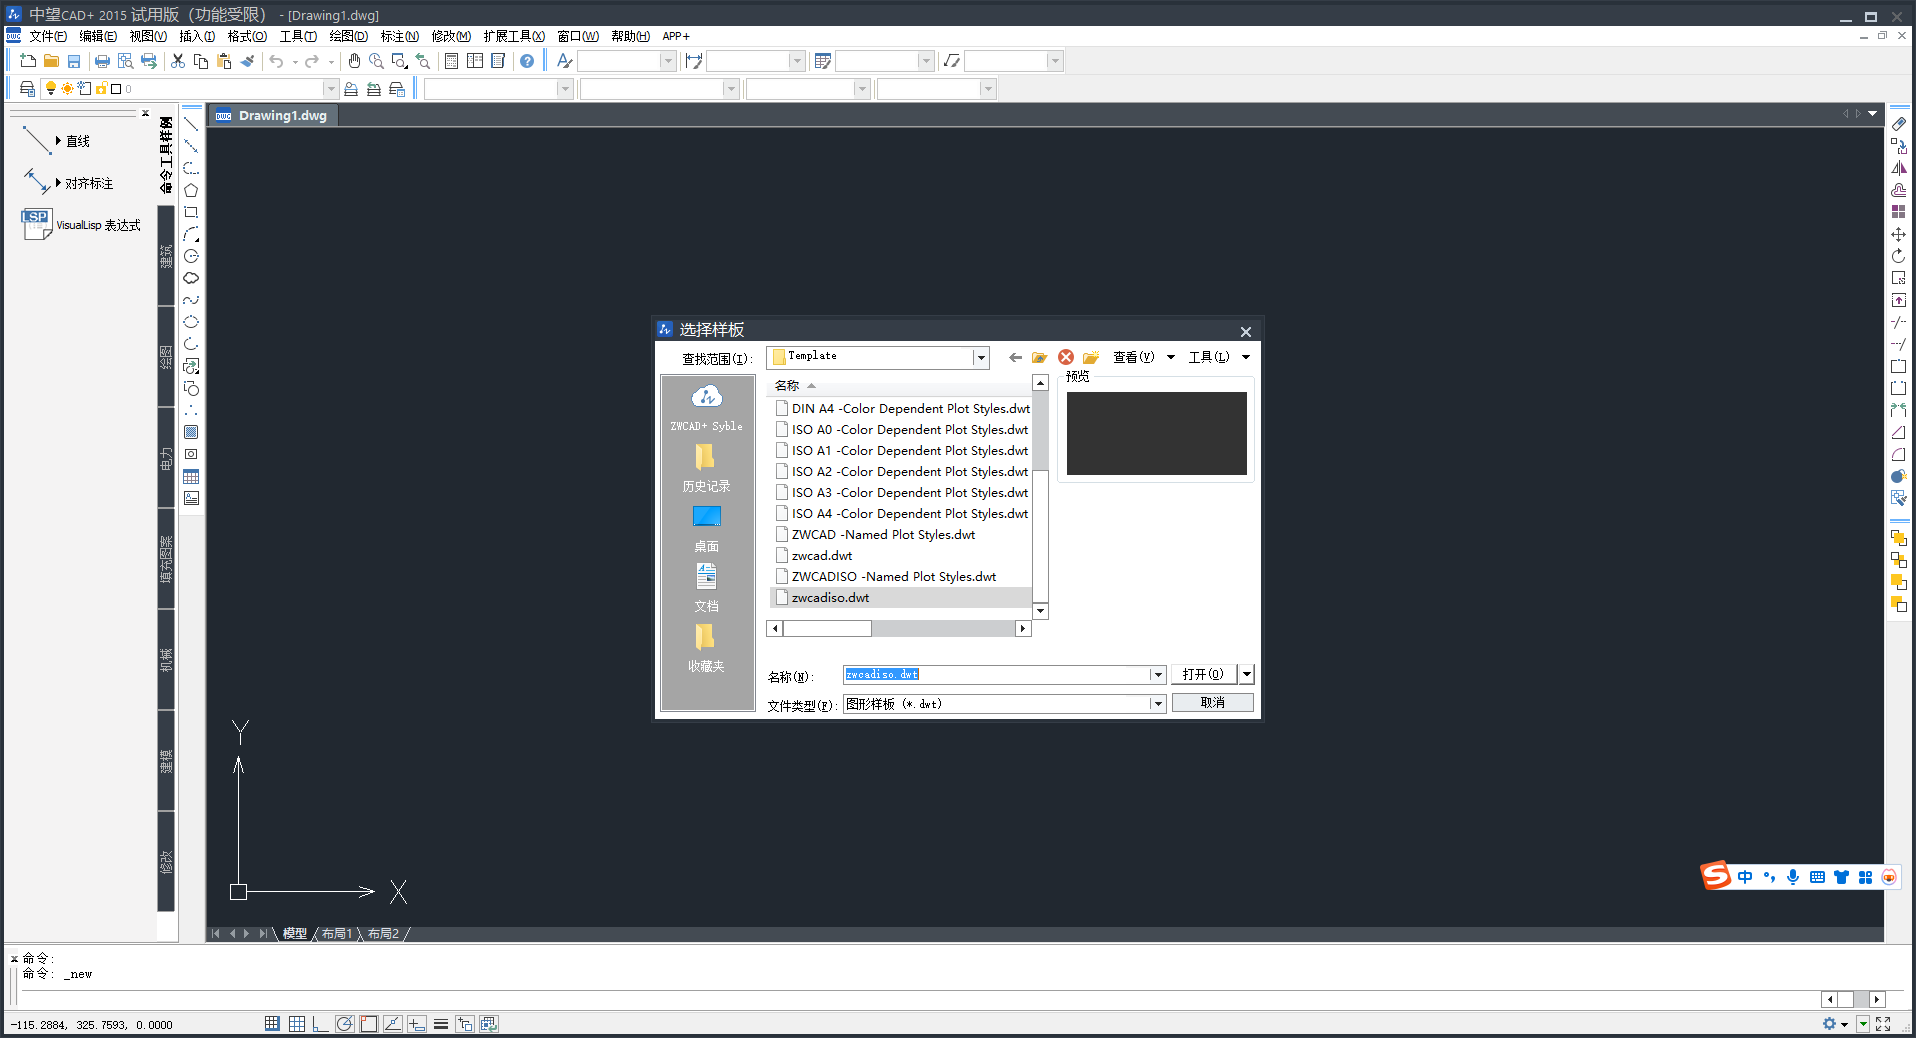The image size is (1916, 1038).
Task: Click the 打开(O) open button
Action: 1203,674
